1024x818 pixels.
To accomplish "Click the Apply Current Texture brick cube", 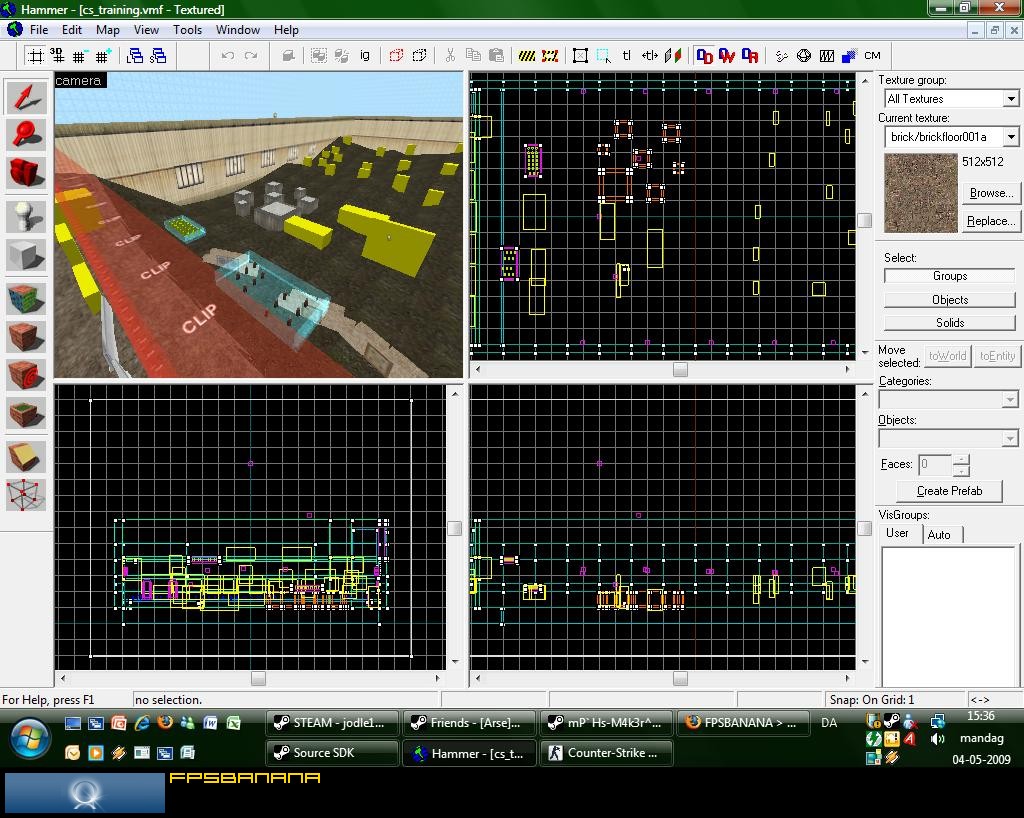I will coord(26,337).
